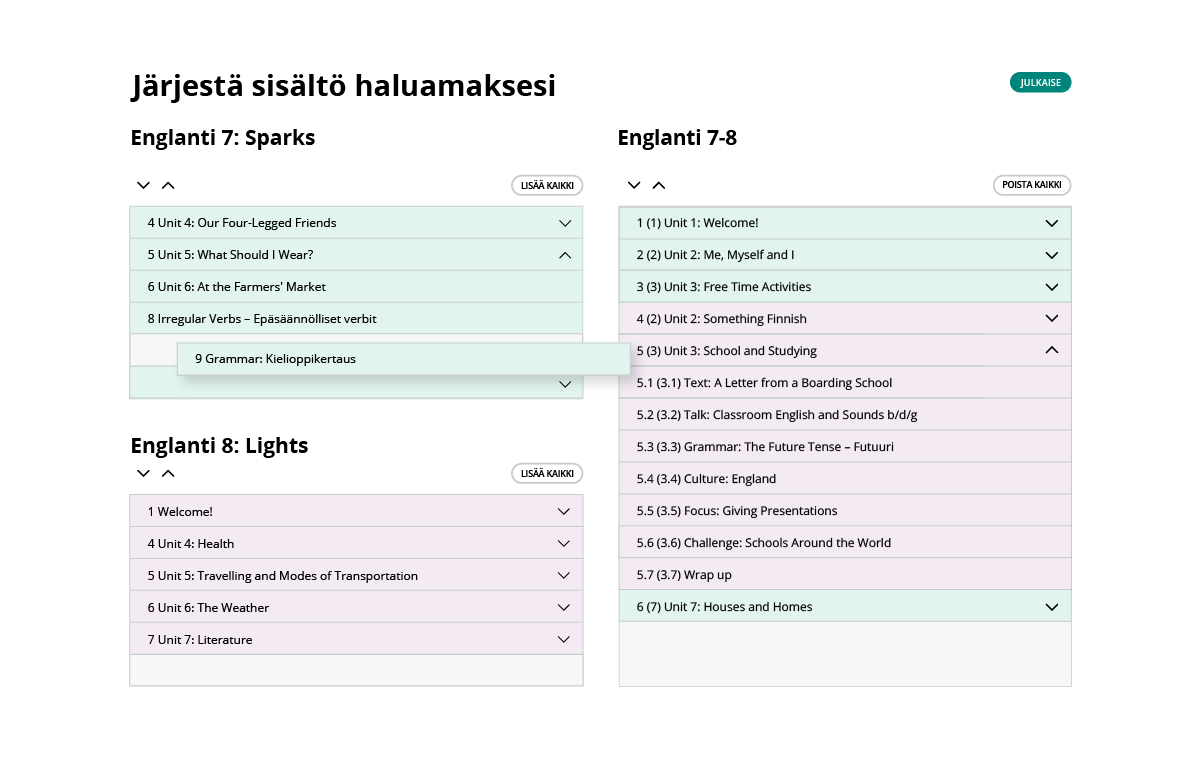Expand Unit 7: Literature chevron
This screenshot has width=1201, height=759.
coord(564,640)
